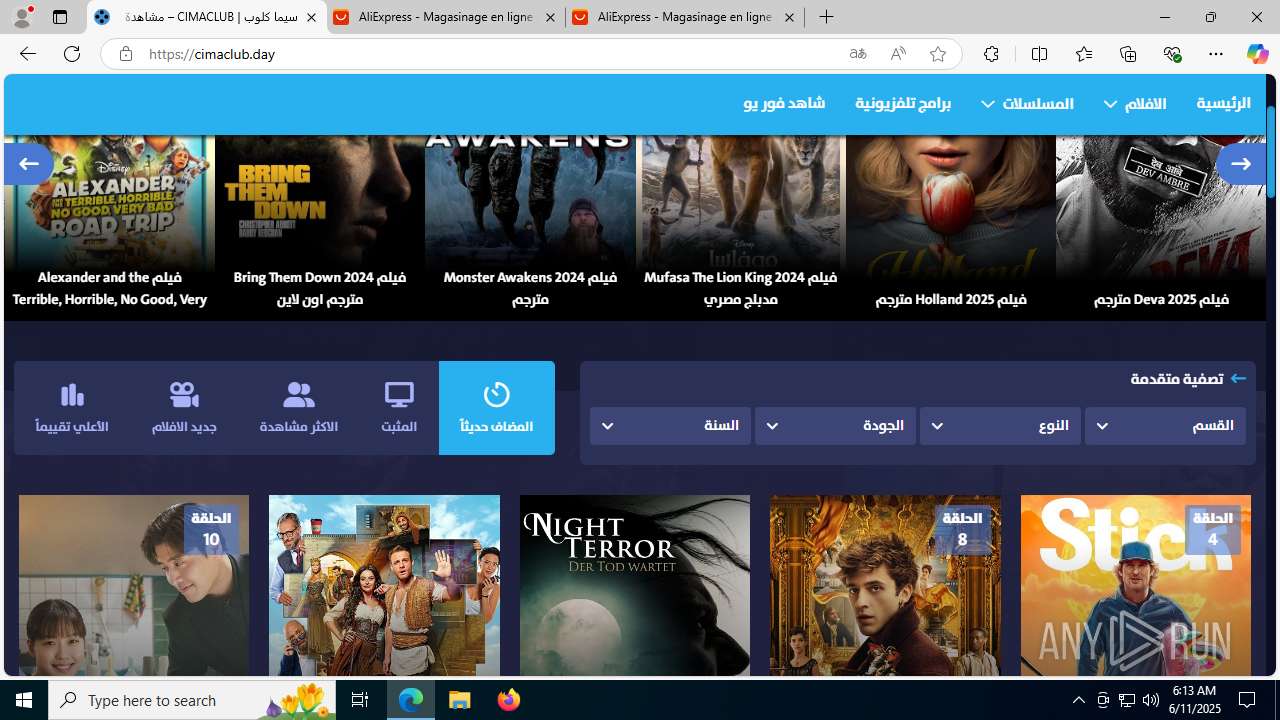Click the browser Back arrow
The height and width of the screenshot is (720, 1280).
click(x=27, y=54)
